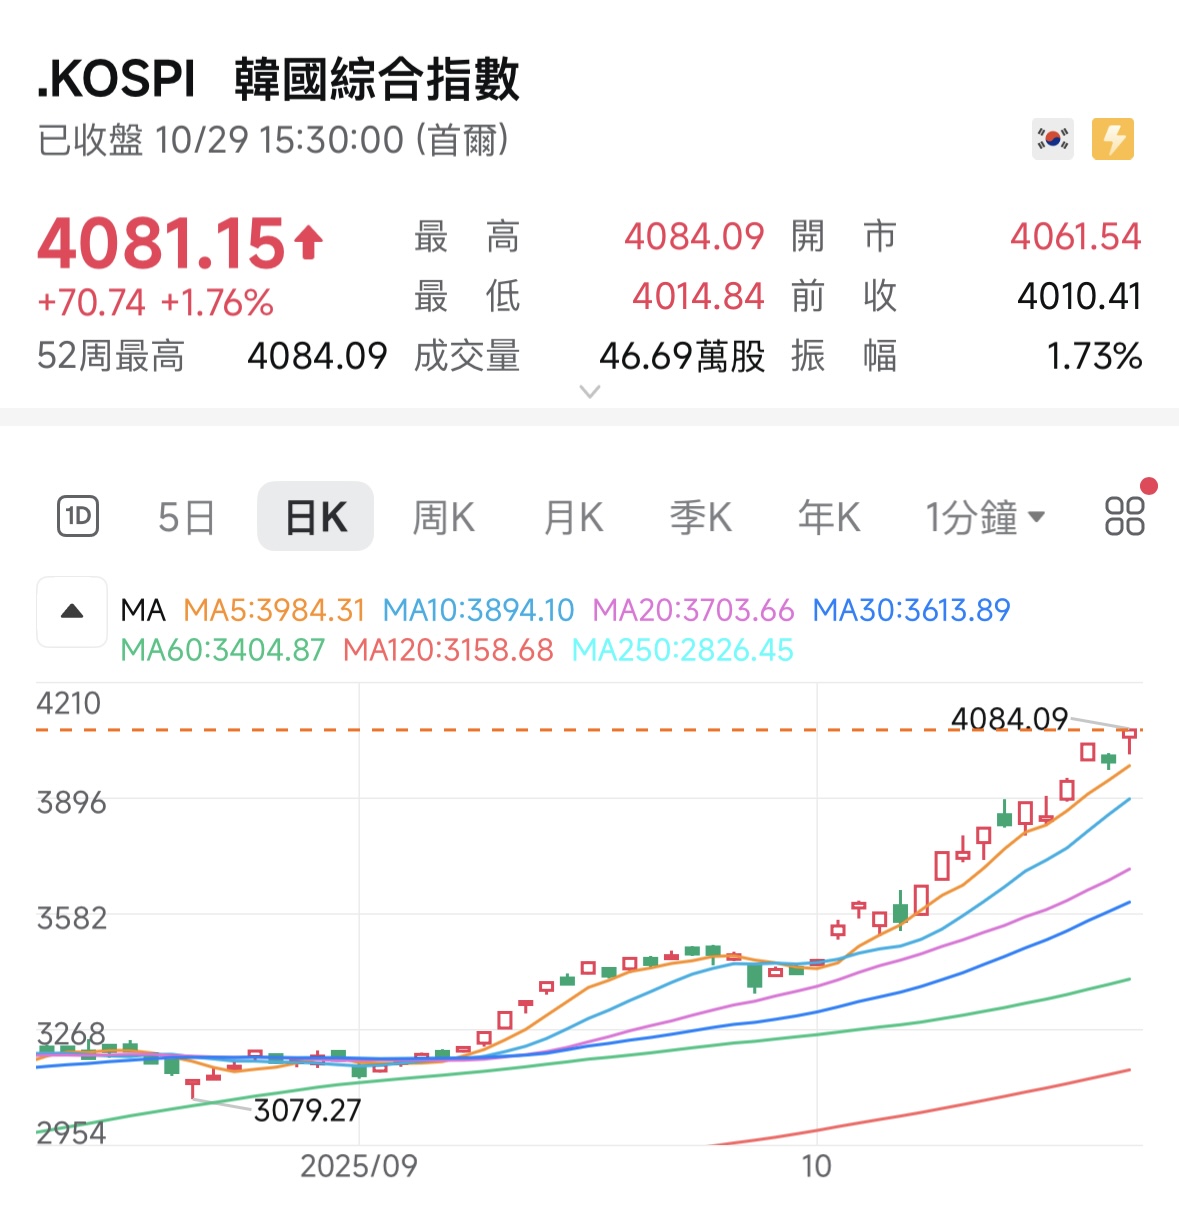Screen dimensions: 1179x1210
Task: Switch to the 5日 chart tab
Action: point(187,517)
